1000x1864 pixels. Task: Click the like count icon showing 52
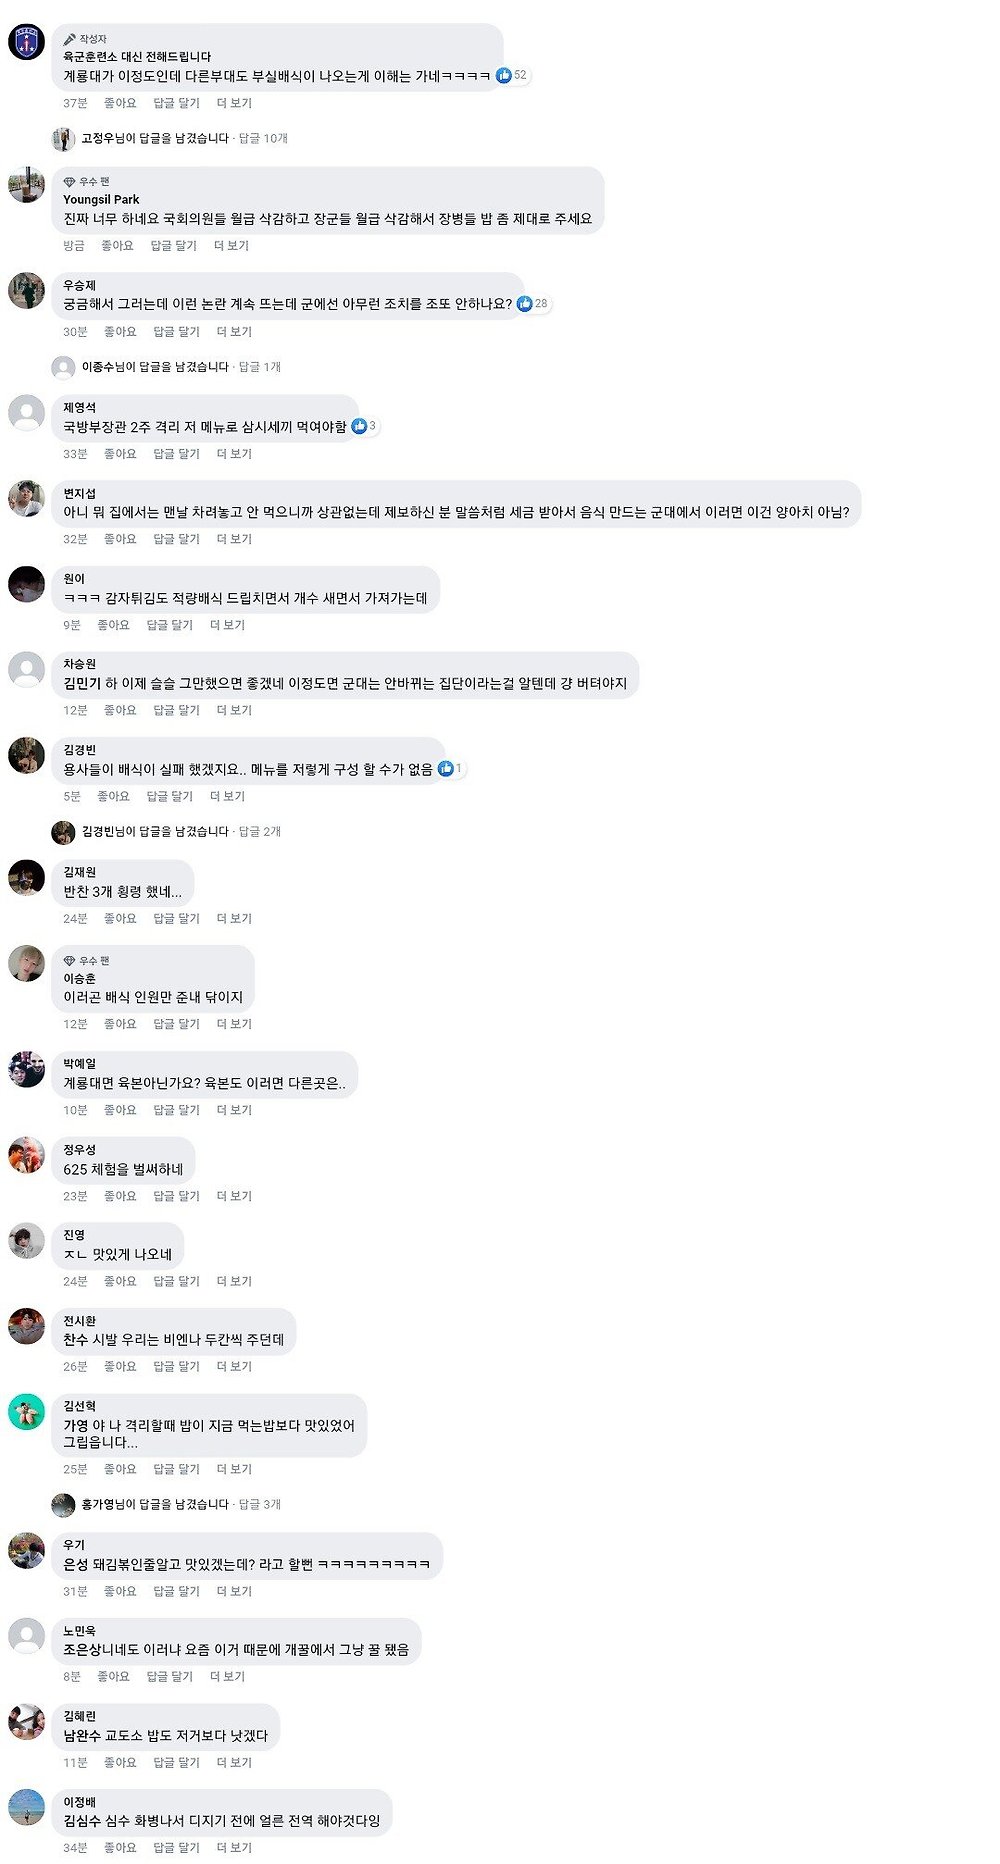(x=504, y=75)
